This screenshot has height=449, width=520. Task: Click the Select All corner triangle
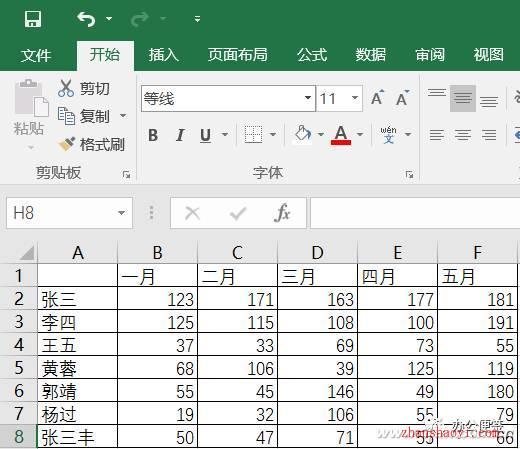click(x=26, y=253)
